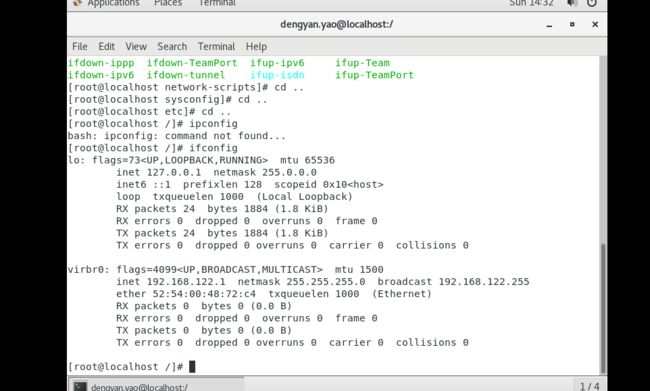This screenshot has width=650, height=391.
Task: Open the Applications menu in top bar
Action: [x=113, y=3]
